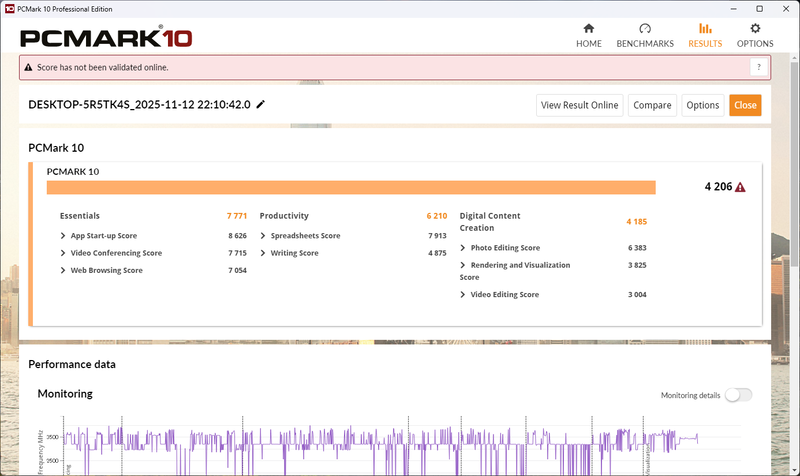Click the orange PCMark 10 score bar
This screenshot has height=476, width=800.
pyautogui.click(x=351, y=187)
